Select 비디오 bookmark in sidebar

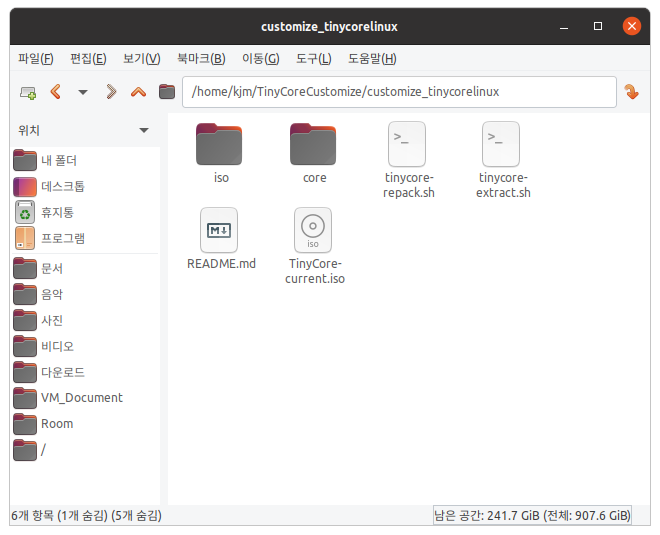click(85, 346)
